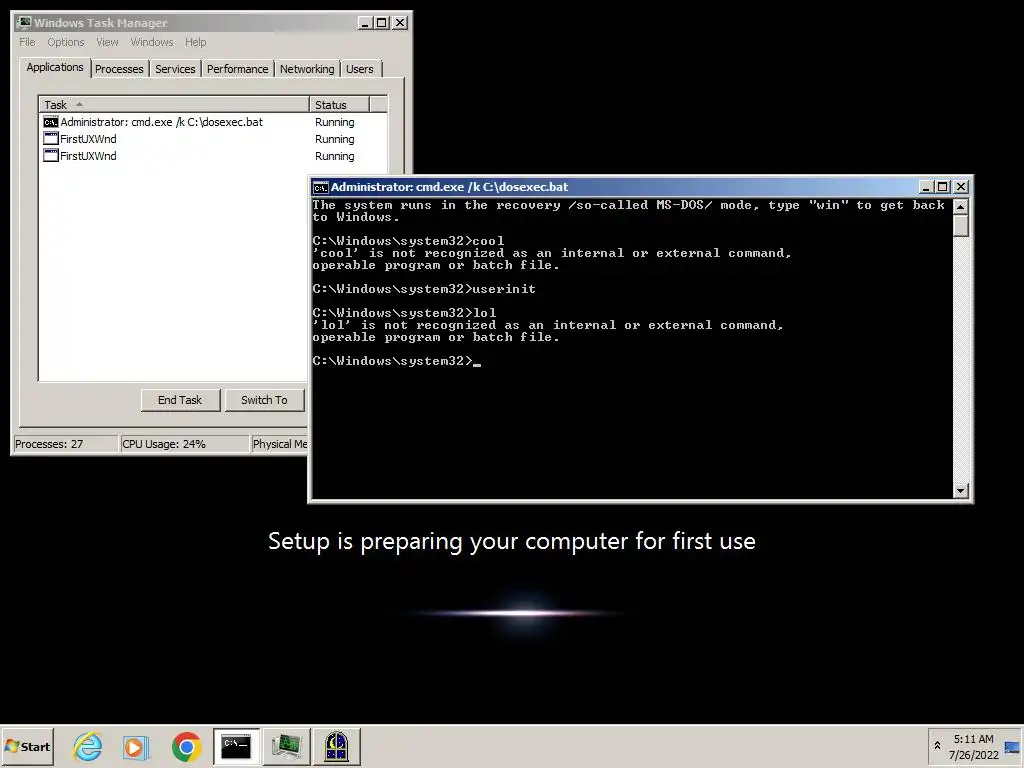This screenshot has height=768, width=1024.
Task: Maximize the Task Manager window
Action: point(382,23)
